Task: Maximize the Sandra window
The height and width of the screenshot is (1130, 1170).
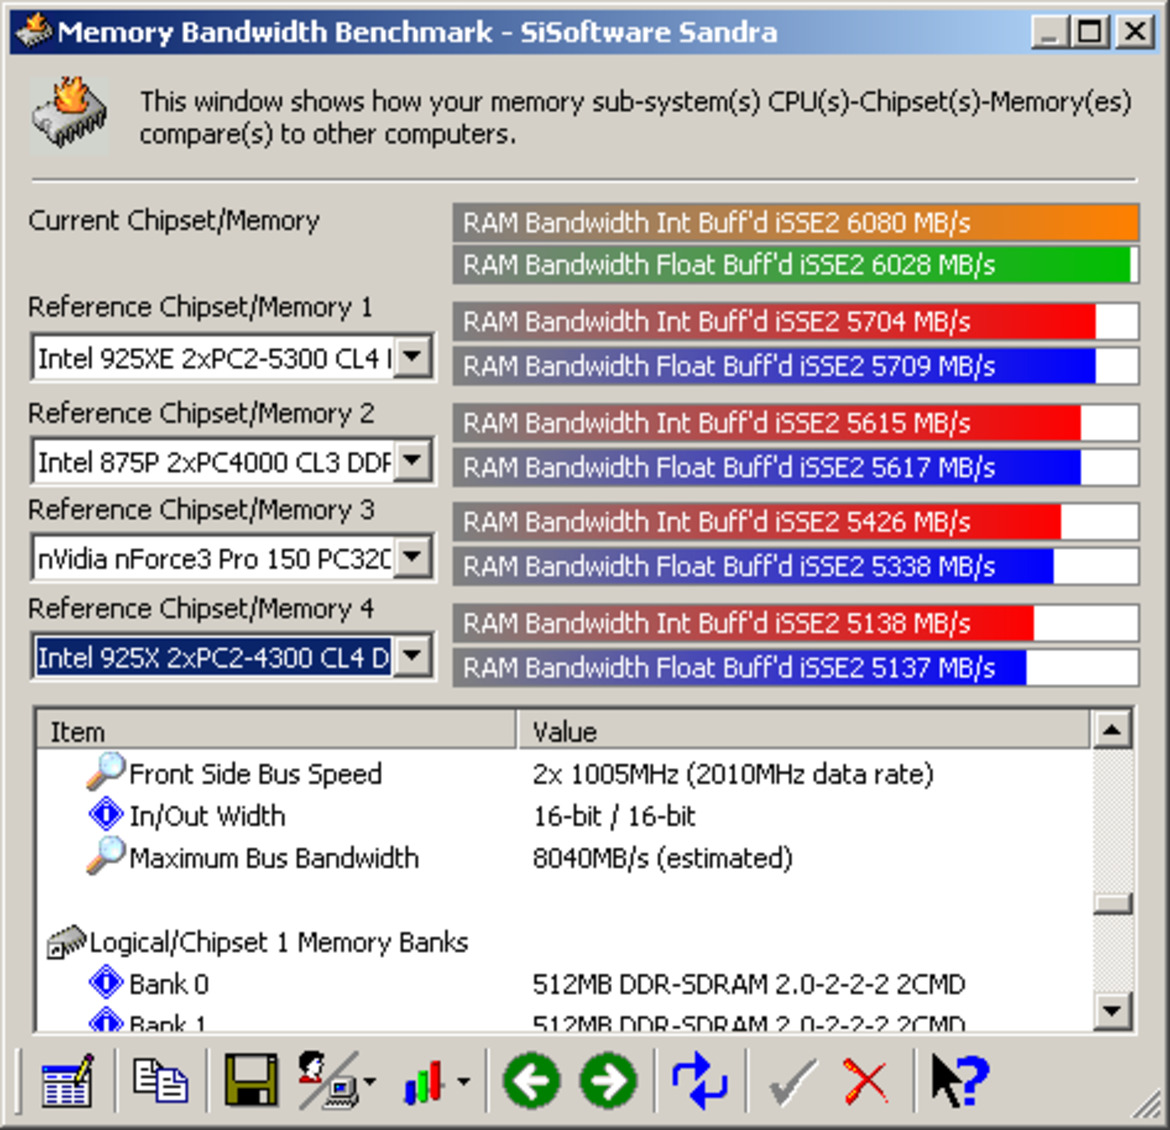Action: pos(1090,31)
